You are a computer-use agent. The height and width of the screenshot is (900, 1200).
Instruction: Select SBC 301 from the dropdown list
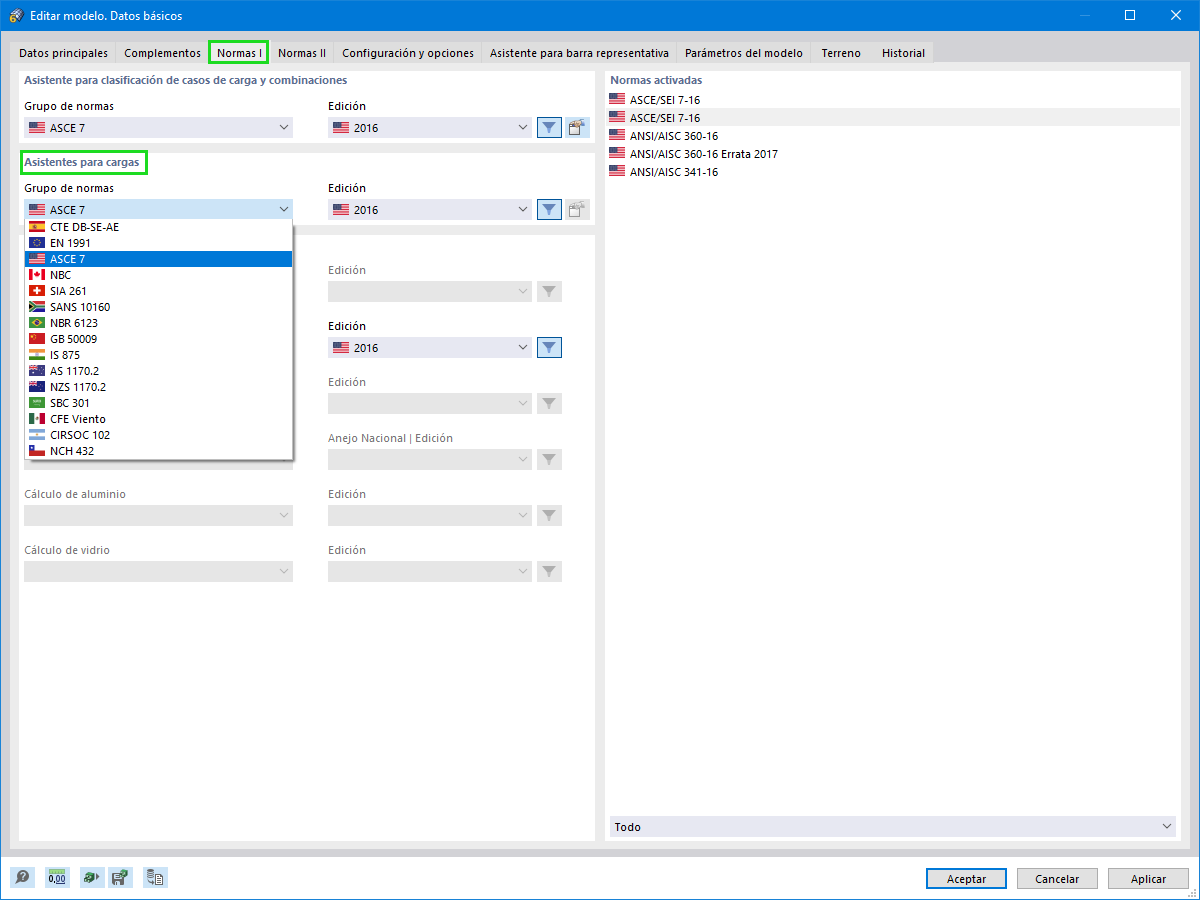pyautogui.click(x=158, y=402)
